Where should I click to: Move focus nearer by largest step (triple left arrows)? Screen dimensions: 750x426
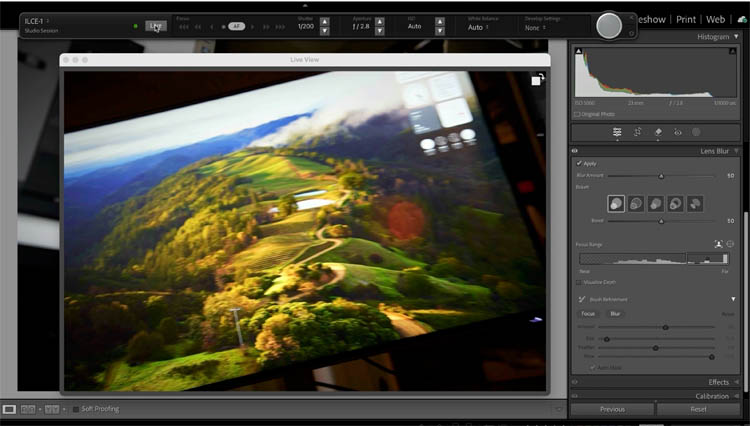click(184, 27)
